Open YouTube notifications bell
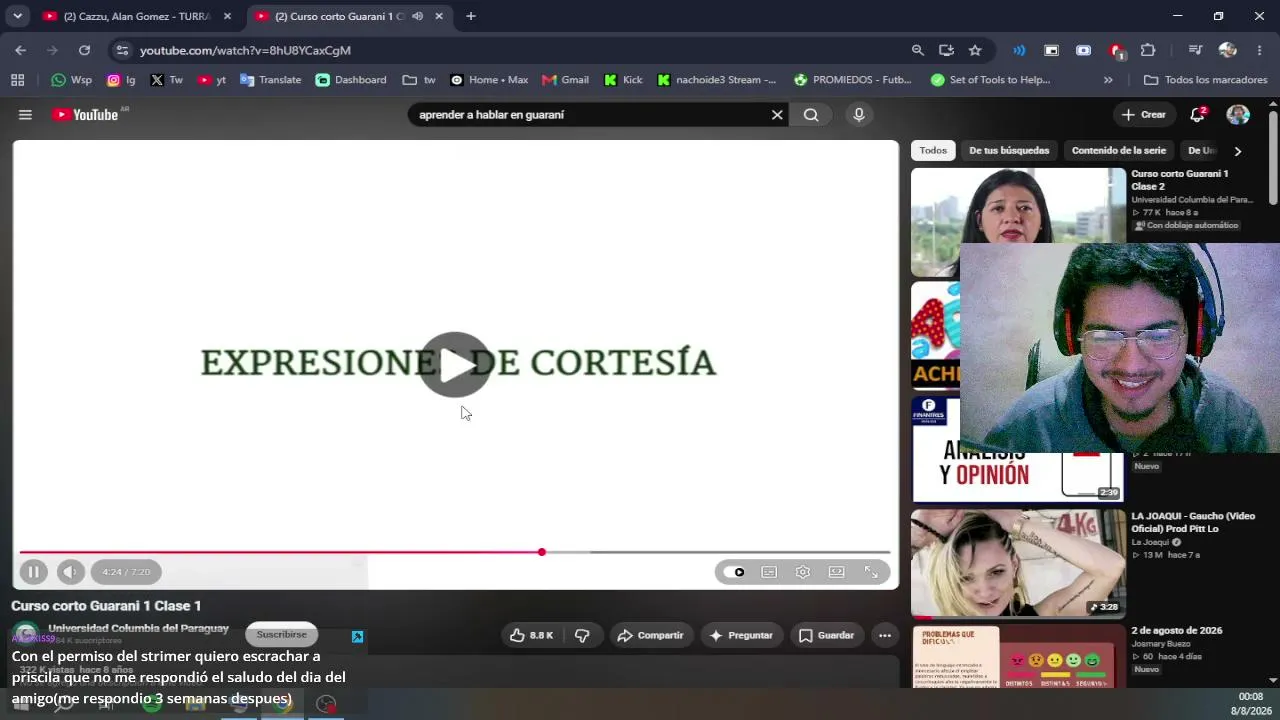 [x=1197, y=115]
